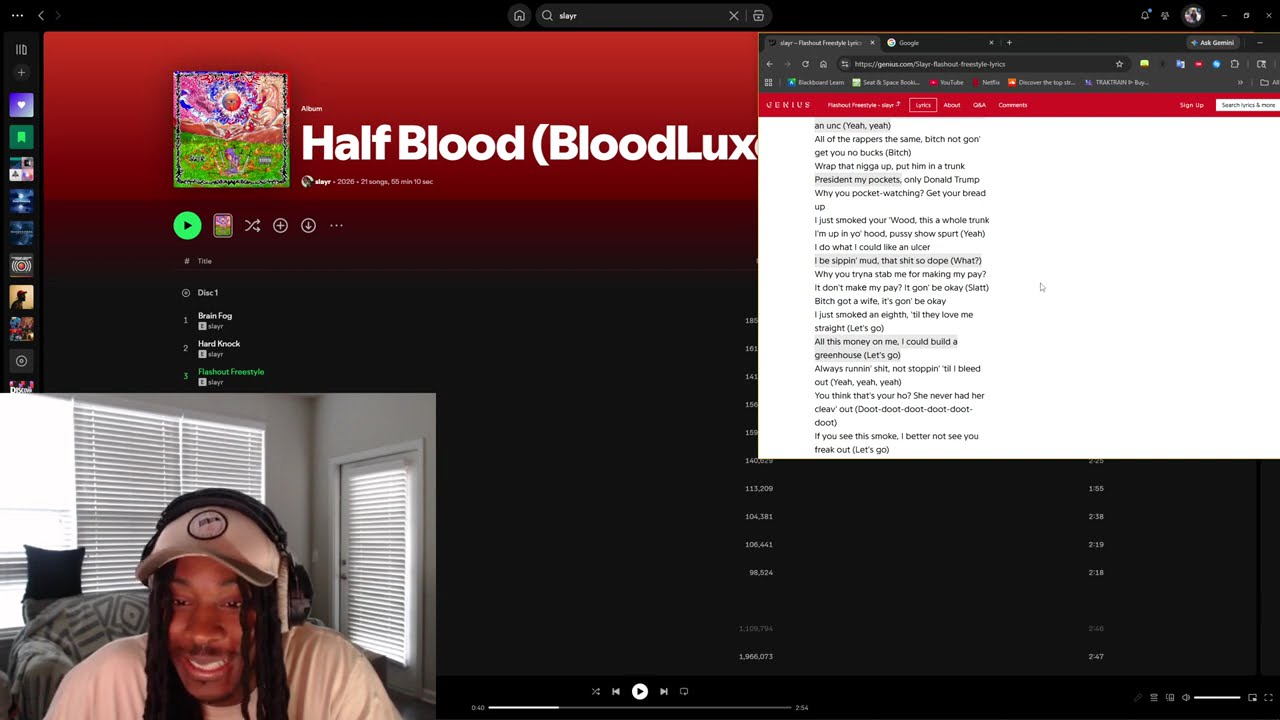Screen dimensions: 1280x720
Task: Open lyrics mic icon in player bar
Action: (x=1137, y=698)
